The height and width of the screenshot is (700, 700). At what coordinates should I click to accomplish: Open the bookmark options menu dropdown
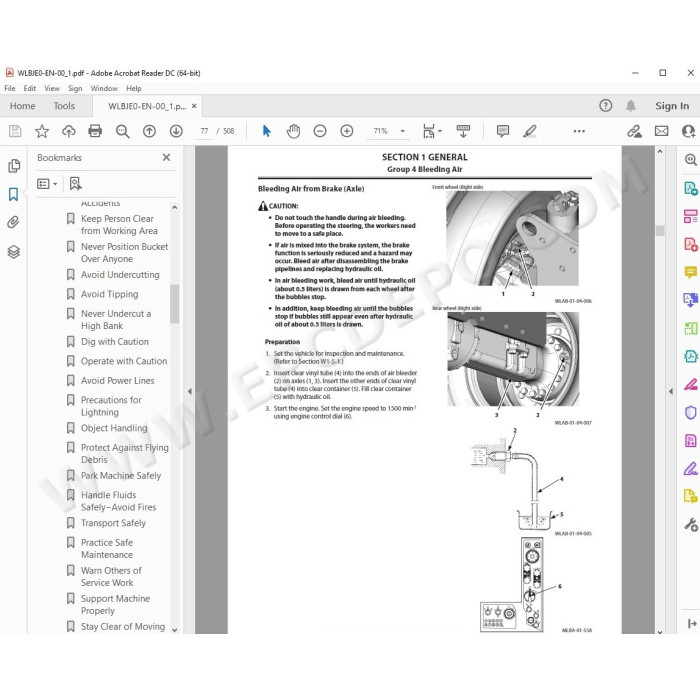pos(47,183)
